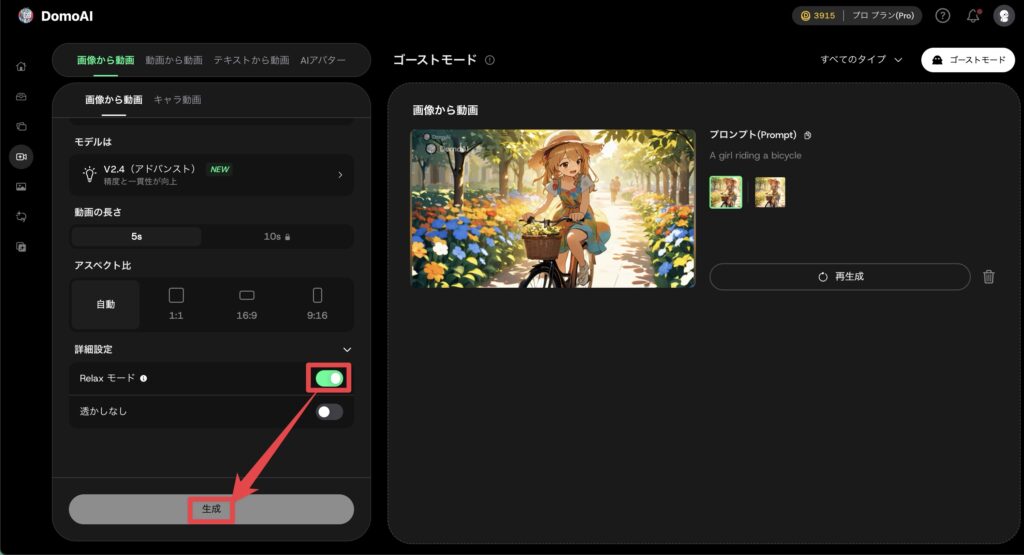Screen dimensions: 1024x555
Task: Switch to the キャラ動画 sub-tab
Action: tap(177, 99)
